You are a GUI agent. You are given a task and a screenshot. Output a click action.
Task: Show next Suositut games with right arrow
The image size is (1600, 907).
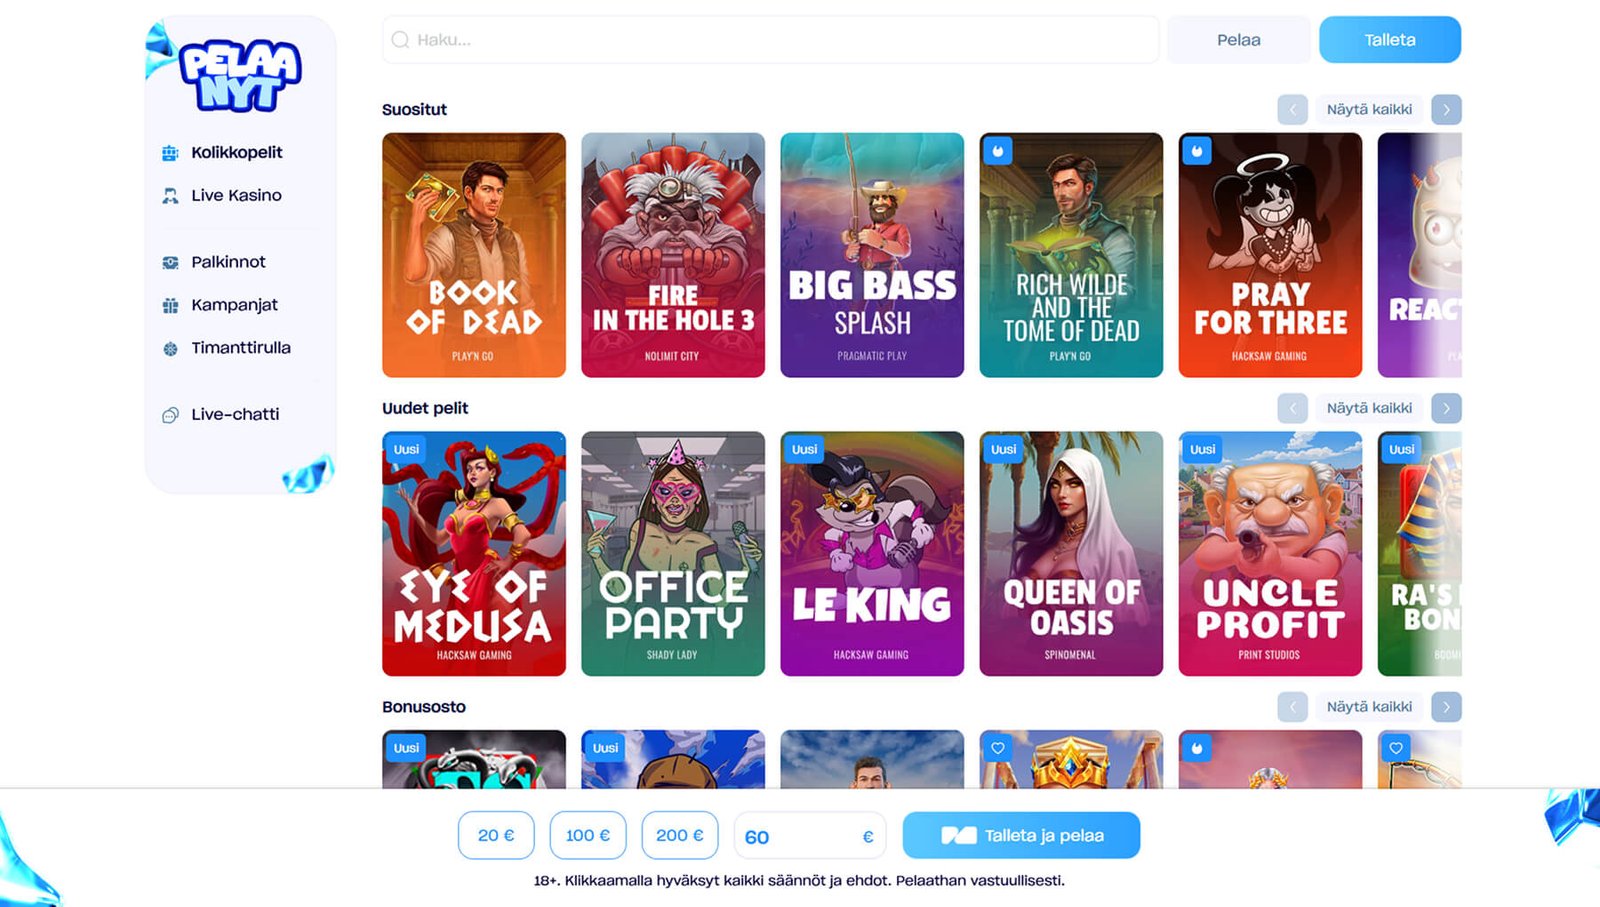pos(1446,109)
